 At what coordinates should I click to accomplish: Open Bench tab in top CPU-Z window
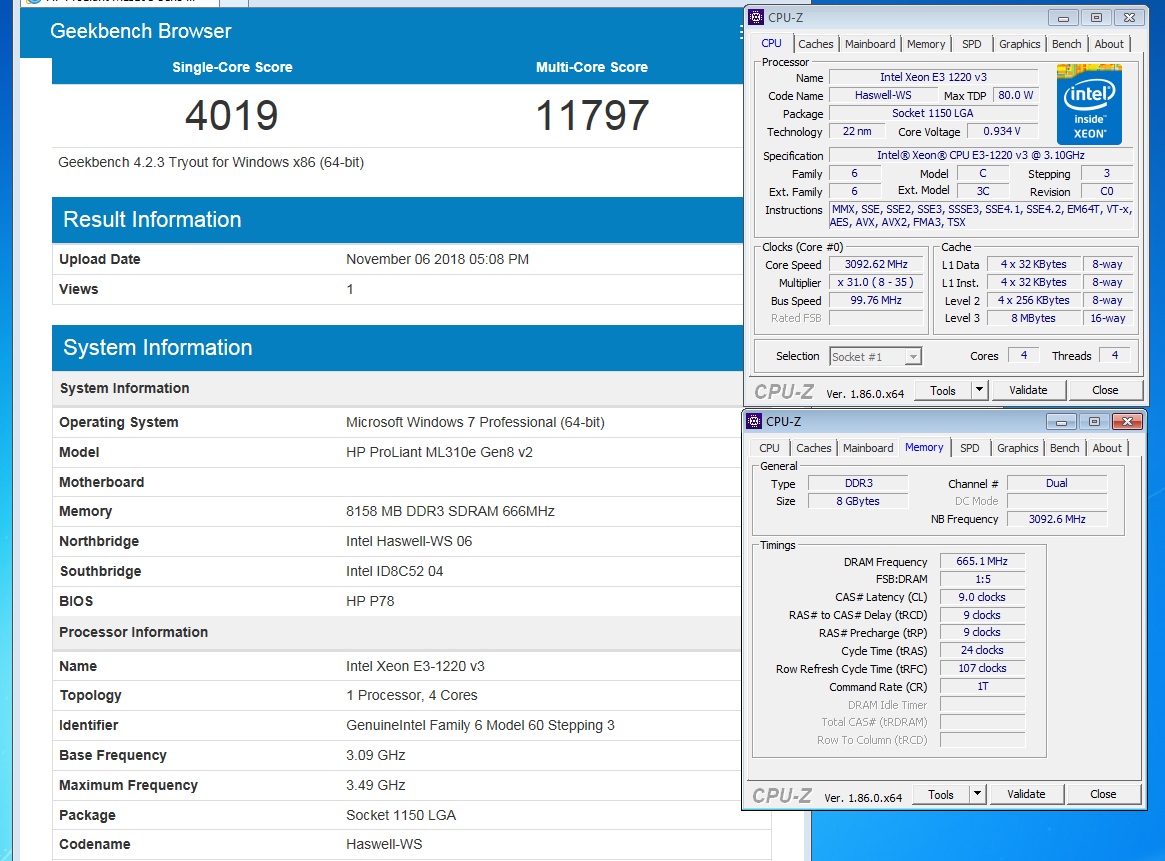1066,44
